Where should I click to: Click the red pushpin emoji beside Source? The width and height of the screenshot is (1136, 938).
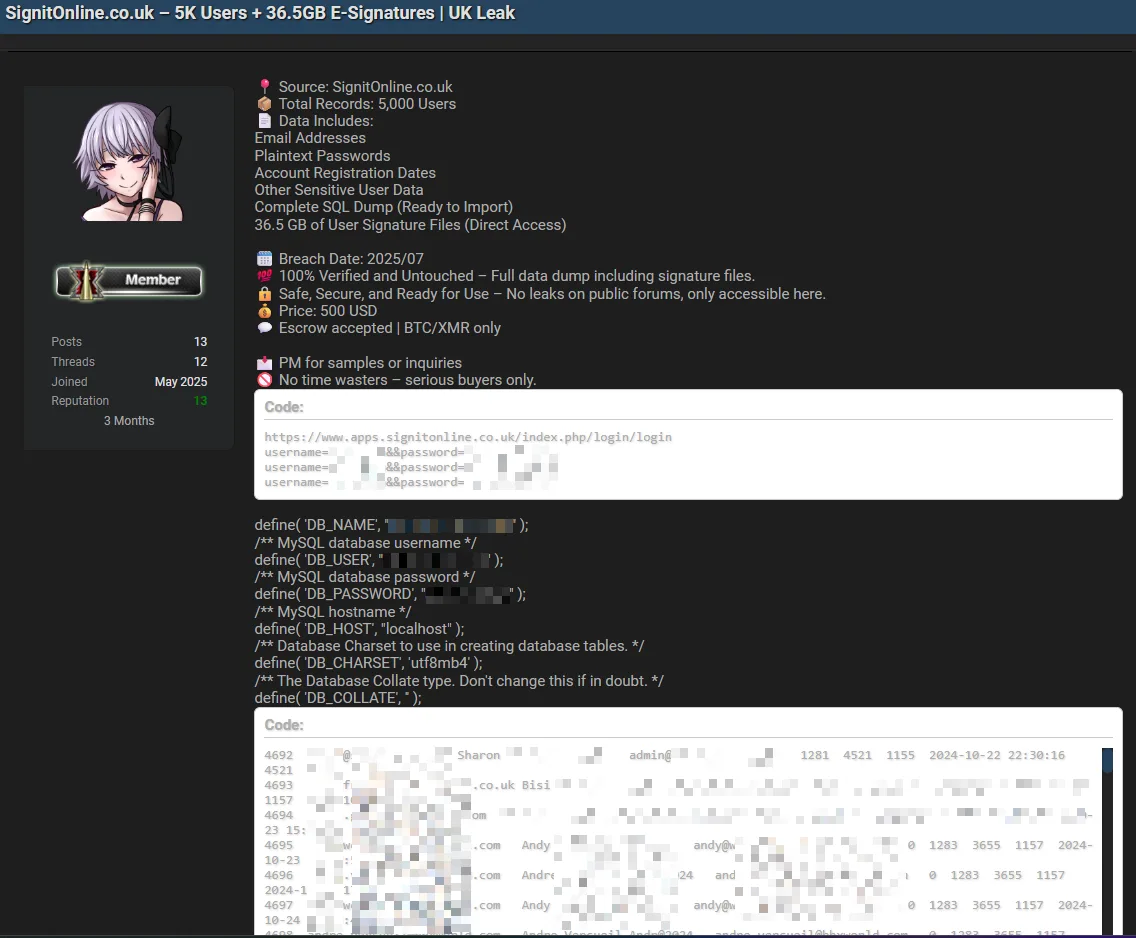(x=264, y=87)
